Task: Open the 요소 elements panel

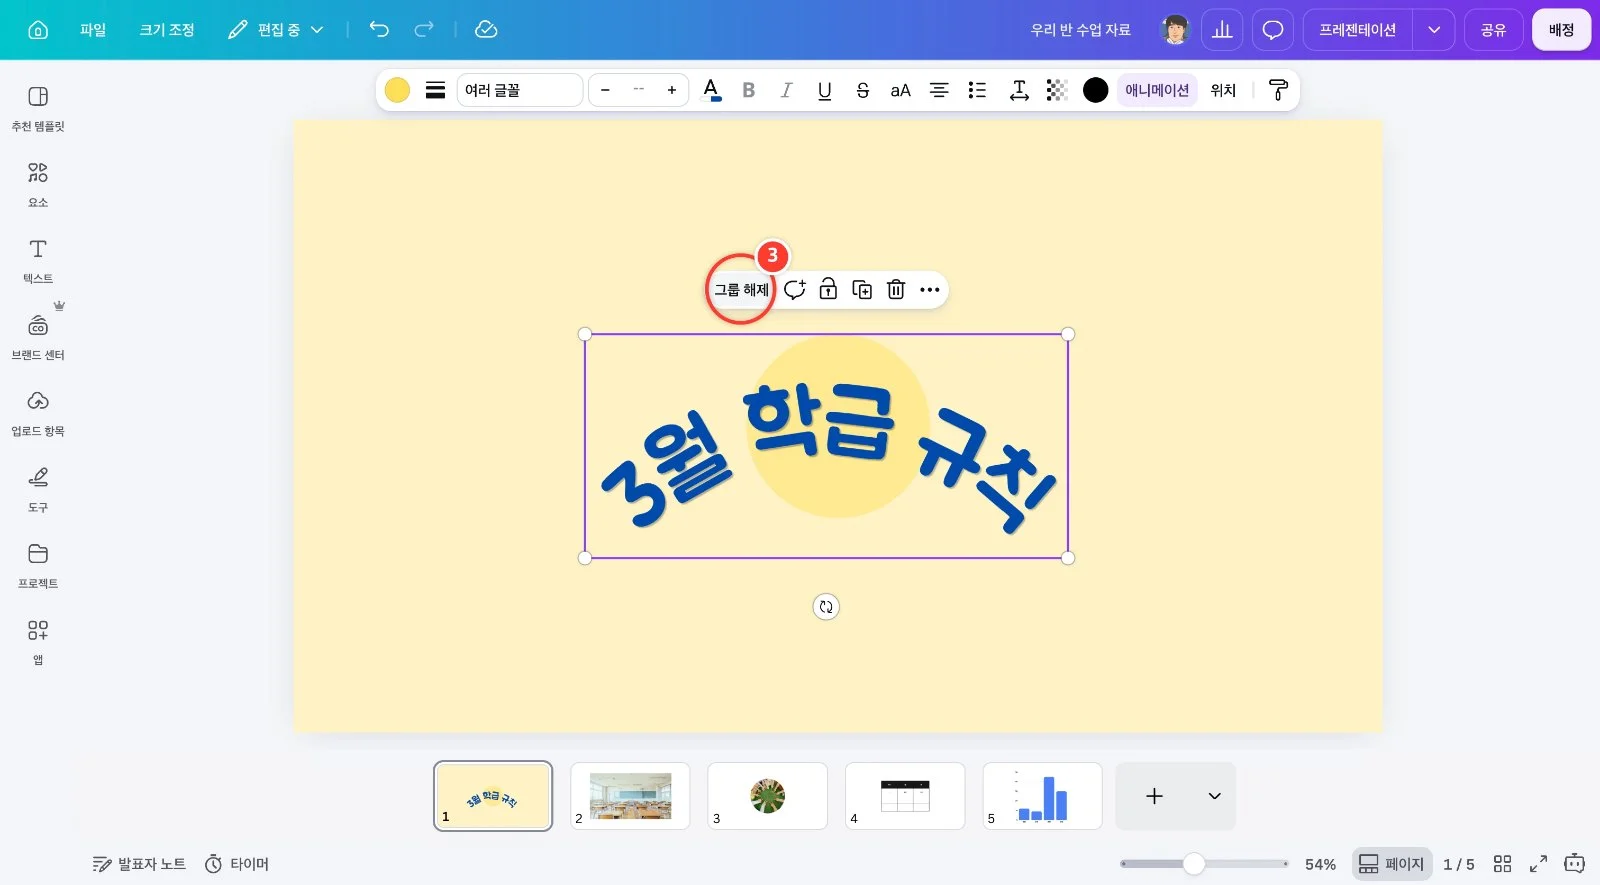Action: point(38,185)
